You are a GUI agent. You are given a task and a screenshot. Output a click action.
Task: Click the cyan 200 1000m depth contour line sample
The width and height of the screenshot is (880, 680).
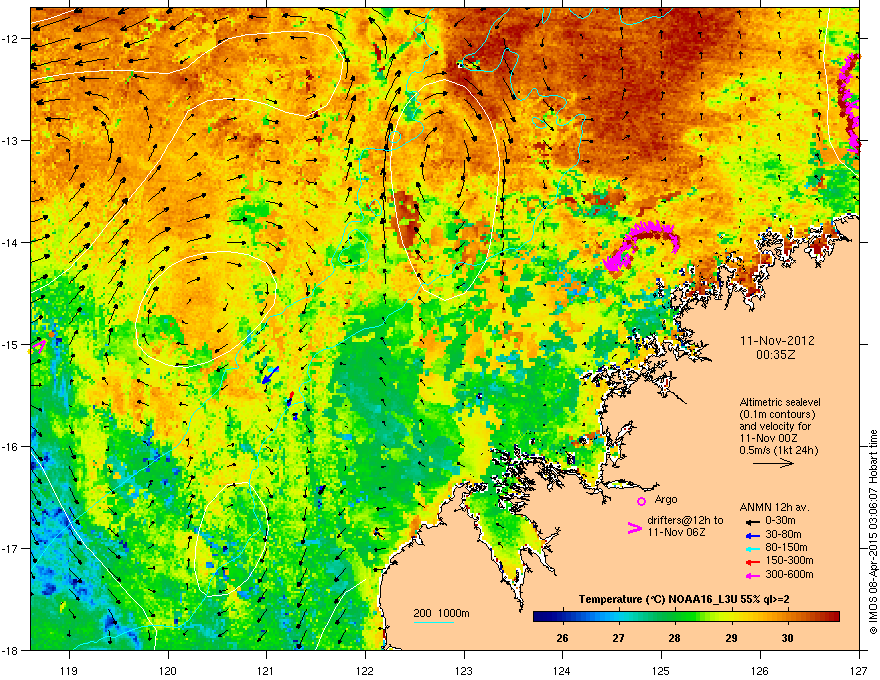pos(433,622)
